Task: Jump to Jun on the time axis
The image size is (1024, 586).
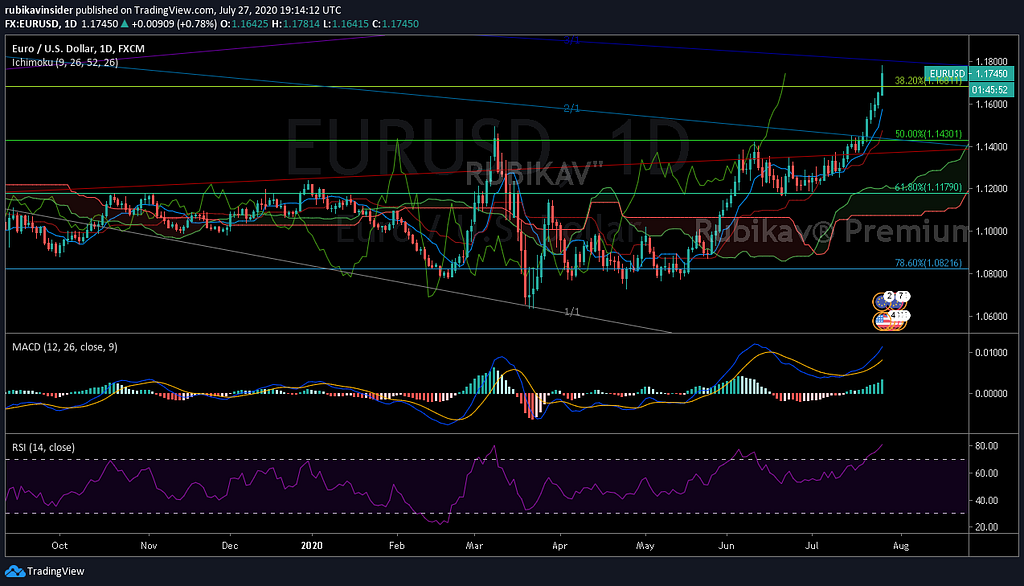Action: pos(726,545)
